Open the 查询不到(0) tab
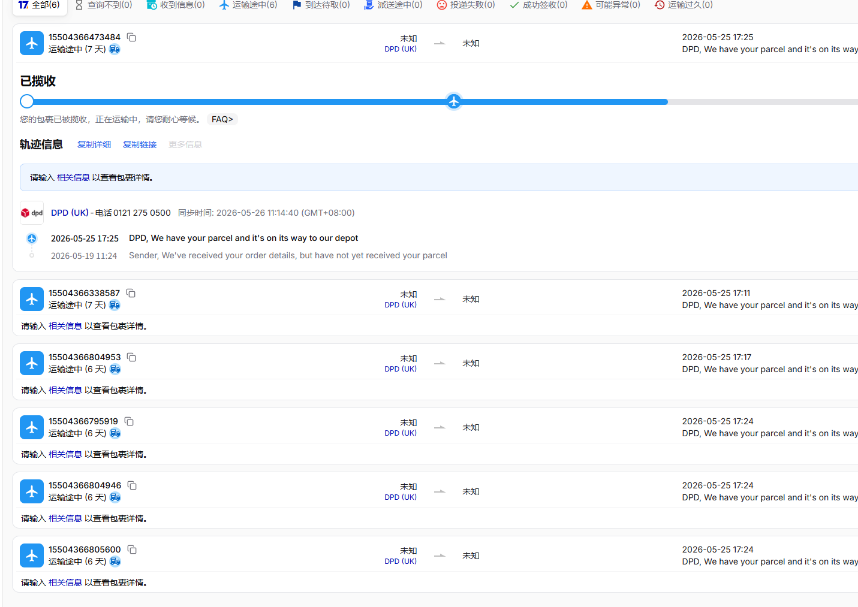The height and width of the screenshot is (607, 858). tap(103, 5)
